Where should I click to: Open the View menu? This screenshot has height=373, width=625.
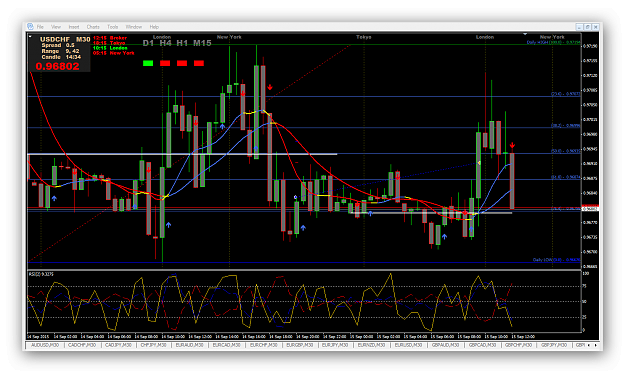(x=56, y=27)
